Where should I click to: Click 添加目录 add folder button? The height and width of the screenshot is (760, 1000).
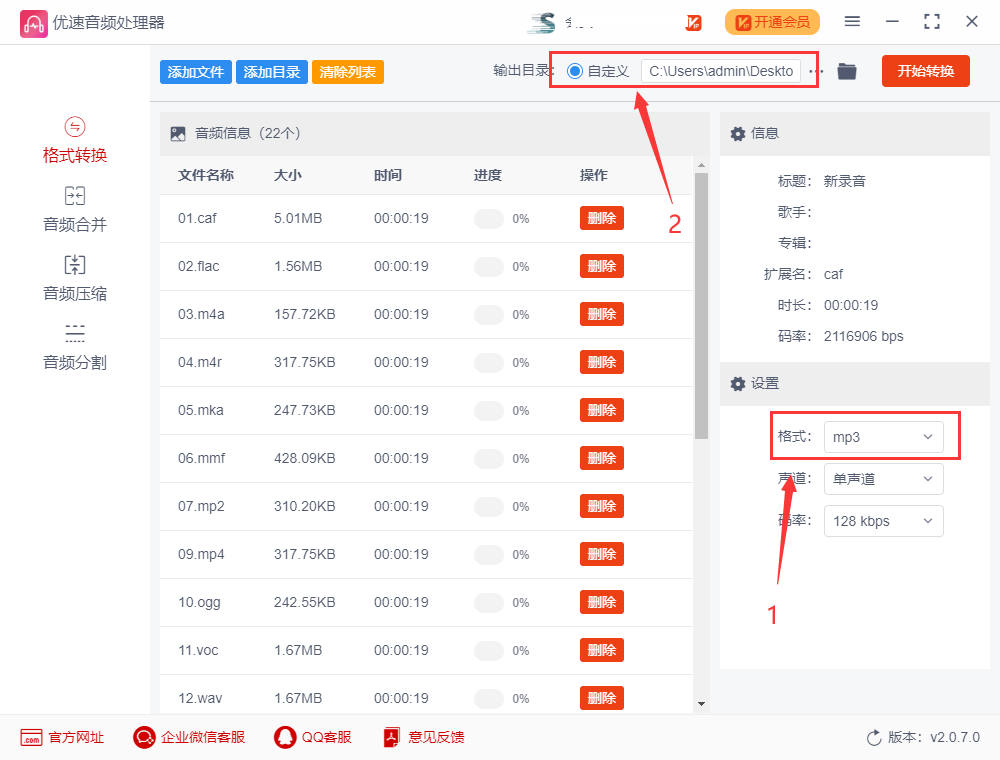(272, 72)
